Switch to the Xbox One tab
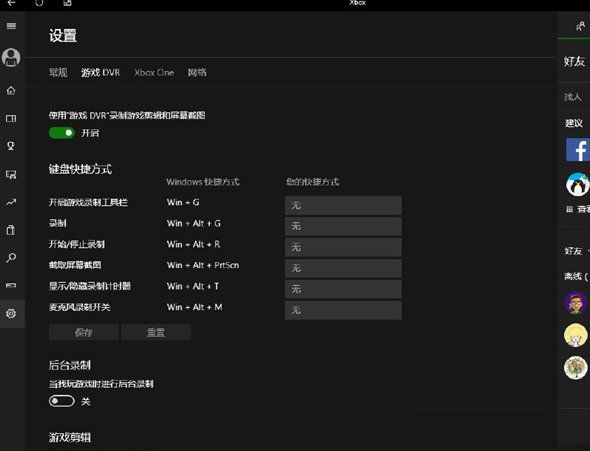The image size is (590, 451). [154, 72]
